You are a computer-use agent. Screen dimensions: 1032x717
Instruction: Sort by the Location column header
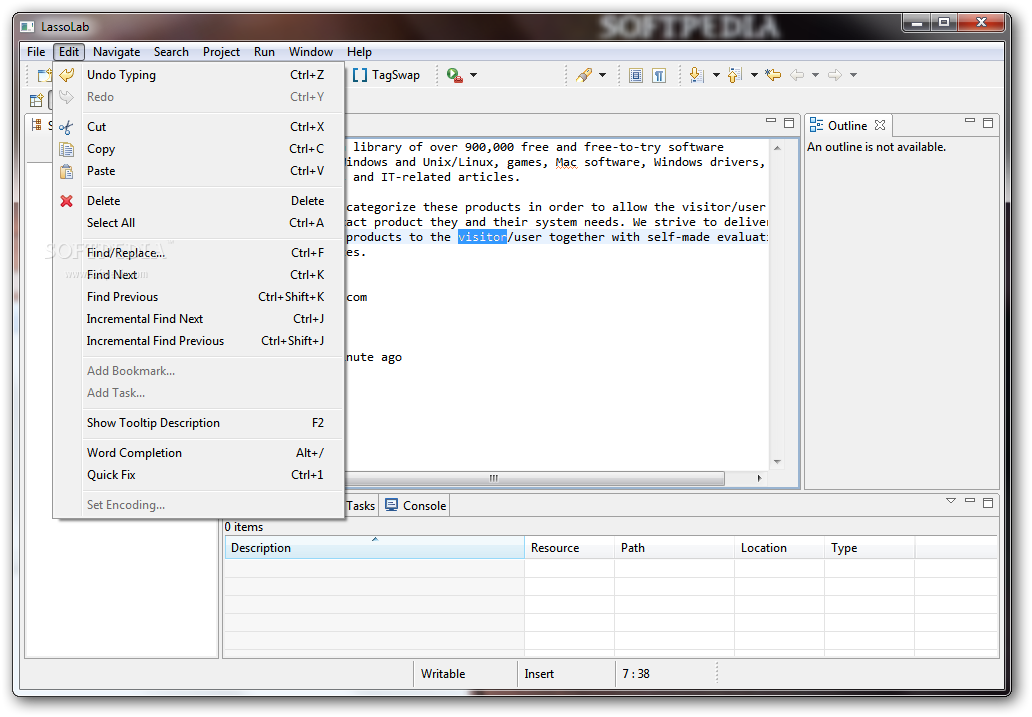779,548
